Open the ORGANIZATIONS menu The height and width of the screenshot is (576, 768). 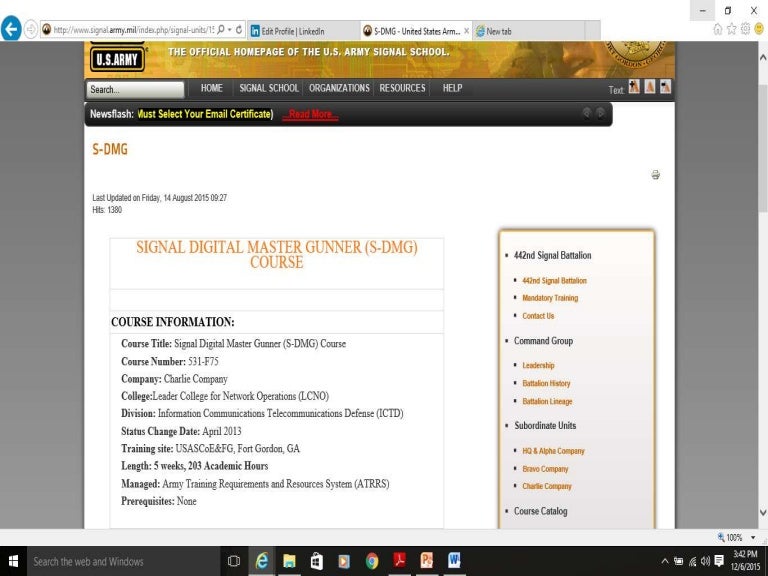[x=339, y=88]
